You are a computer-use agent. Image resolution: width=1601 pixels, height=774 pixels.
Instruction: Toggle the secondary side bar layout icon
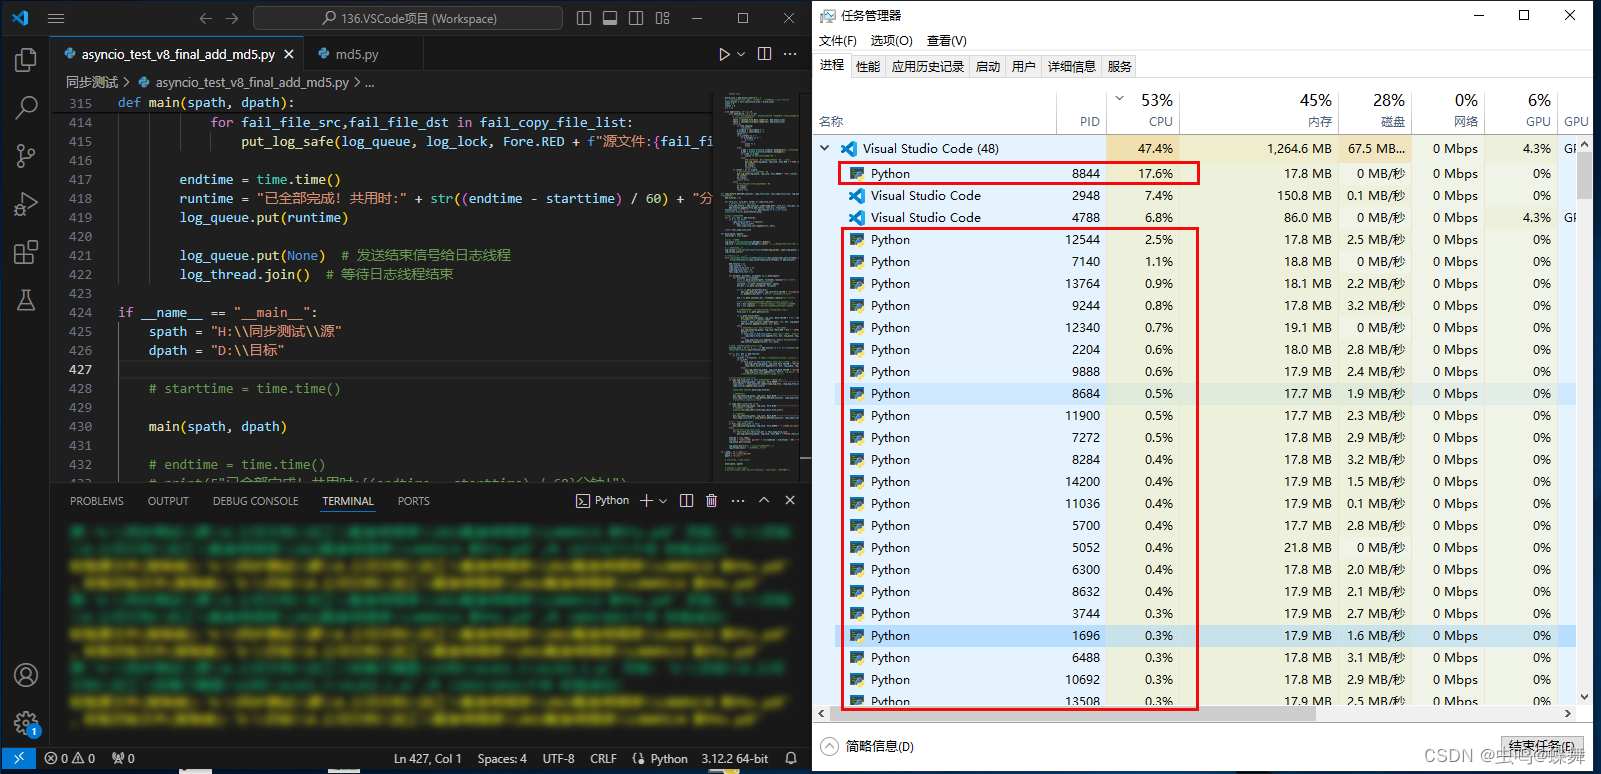636,18
